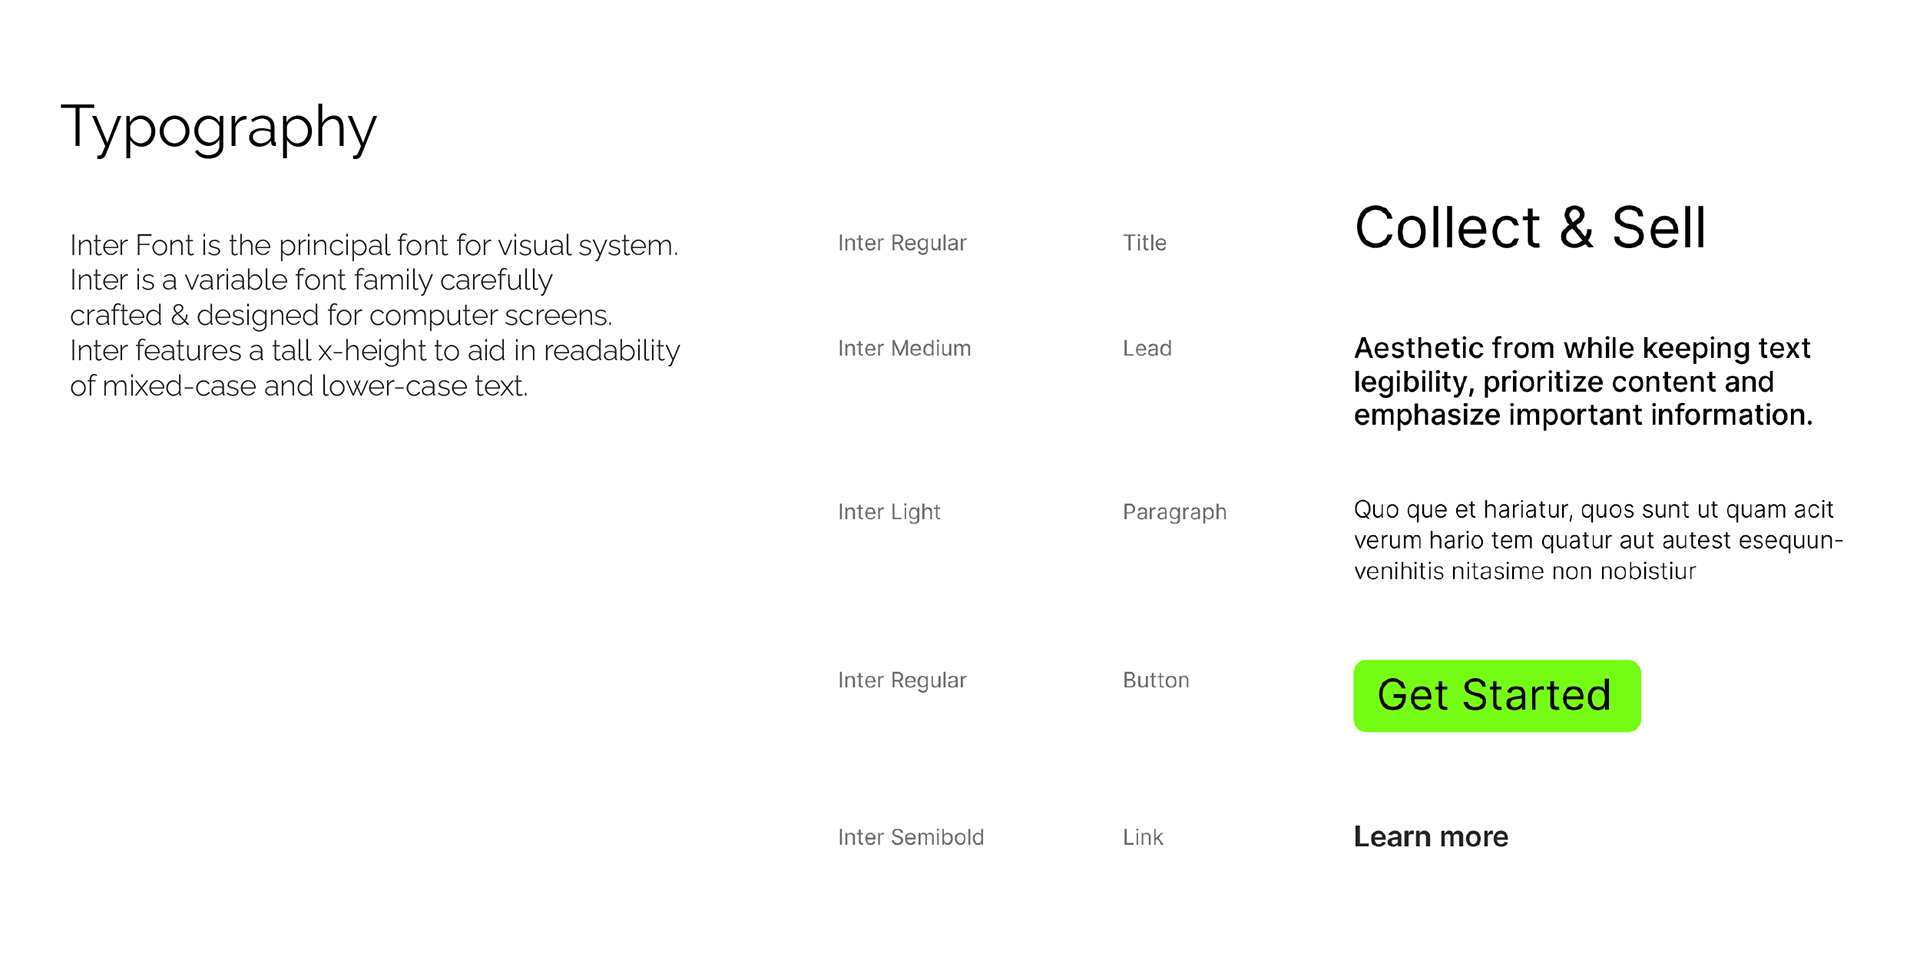Click the 'emphasize important information.' lead line

(1582, 415)
